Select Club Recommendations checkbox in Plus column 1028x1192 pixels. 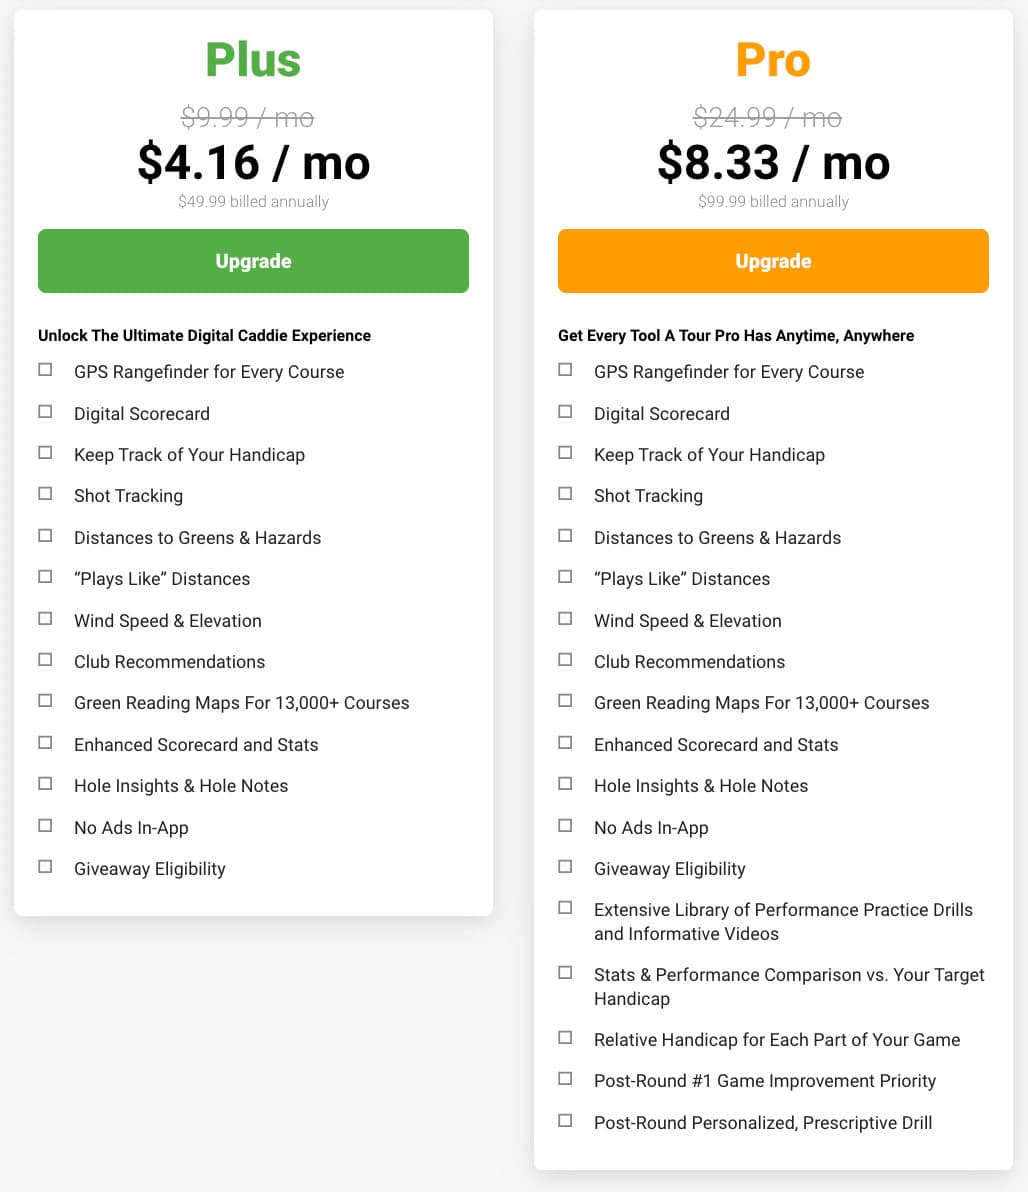(x=46, y=660)
